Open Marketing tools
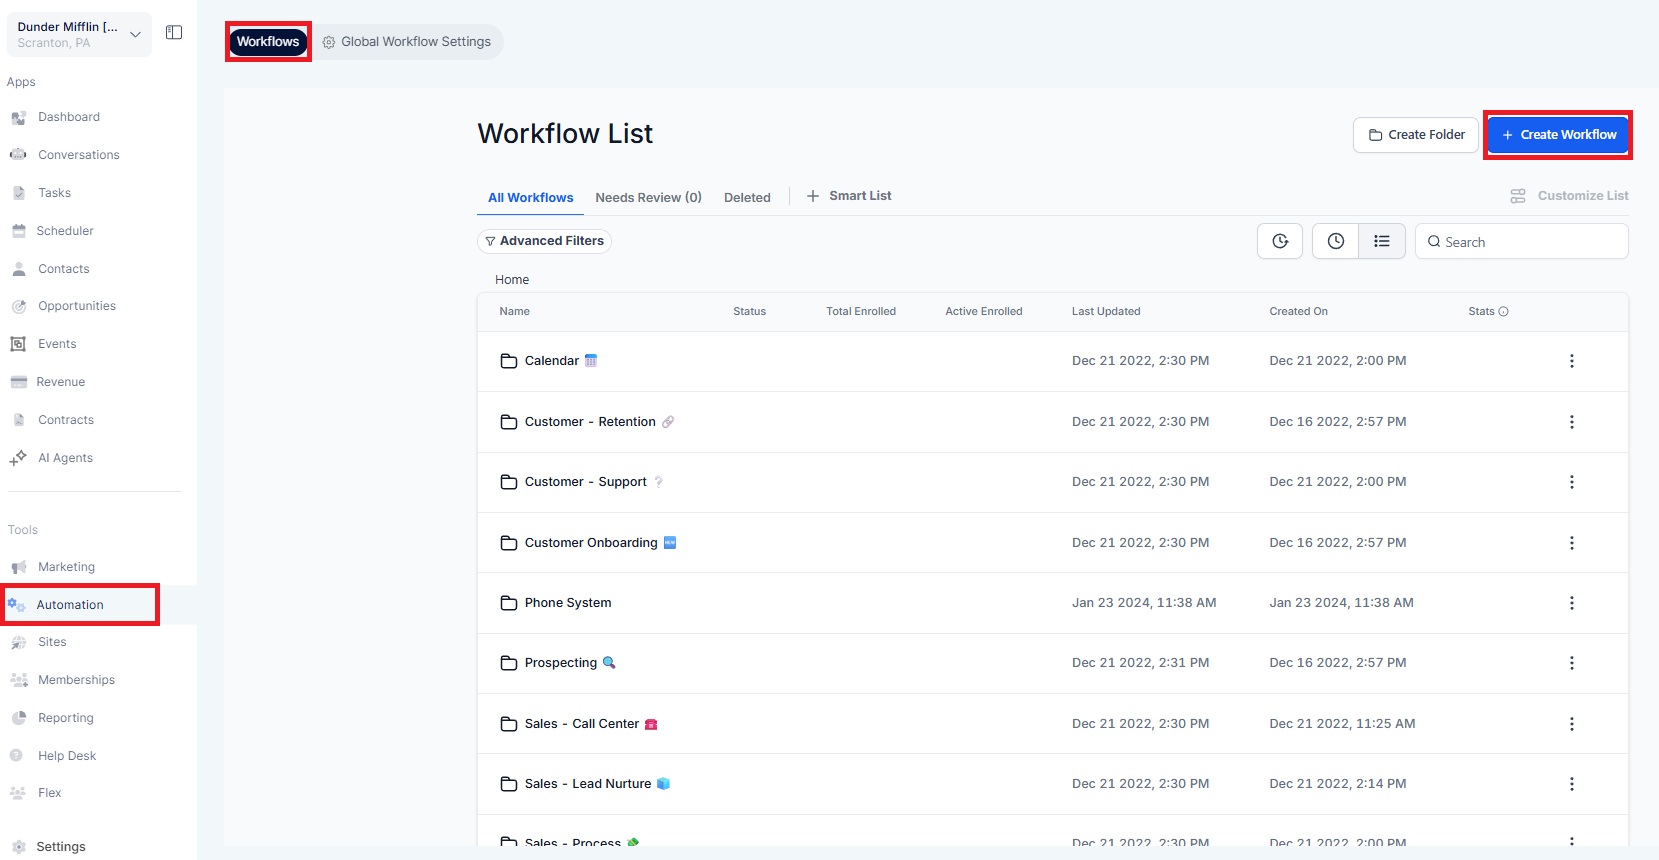The height and width of the screenshot is (860, 1659). tap(66, 567)
